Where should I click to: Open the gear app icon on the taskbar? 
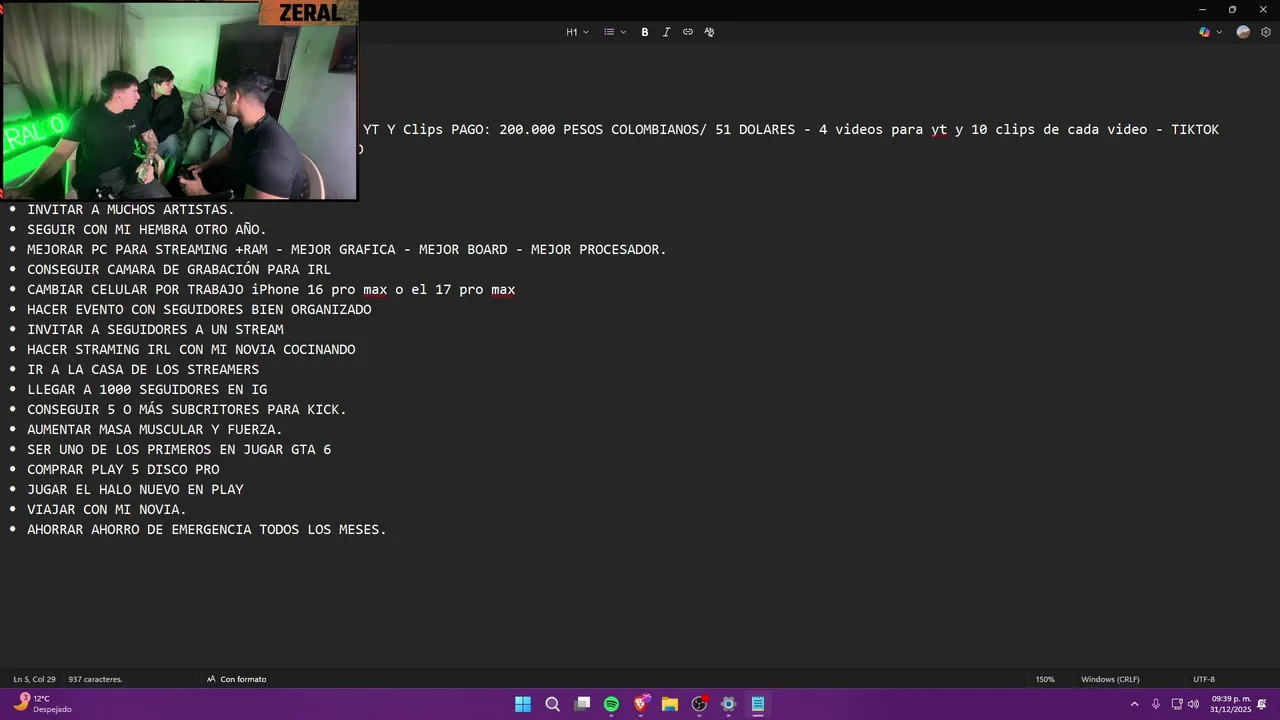coord(728,704)
